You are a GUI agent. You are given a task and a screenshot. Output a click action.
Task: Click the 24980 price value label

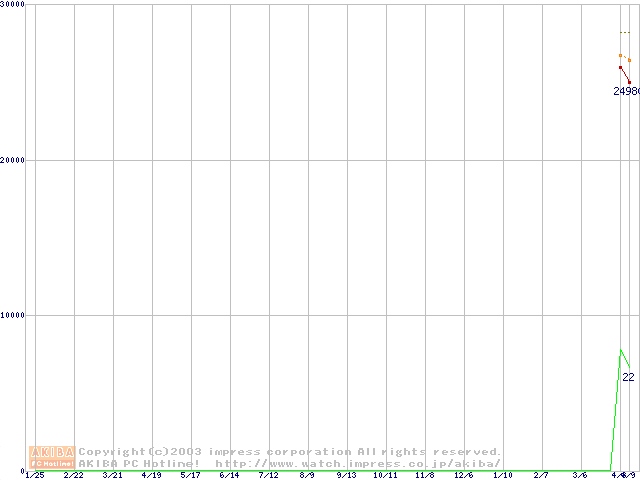point(626,91)
